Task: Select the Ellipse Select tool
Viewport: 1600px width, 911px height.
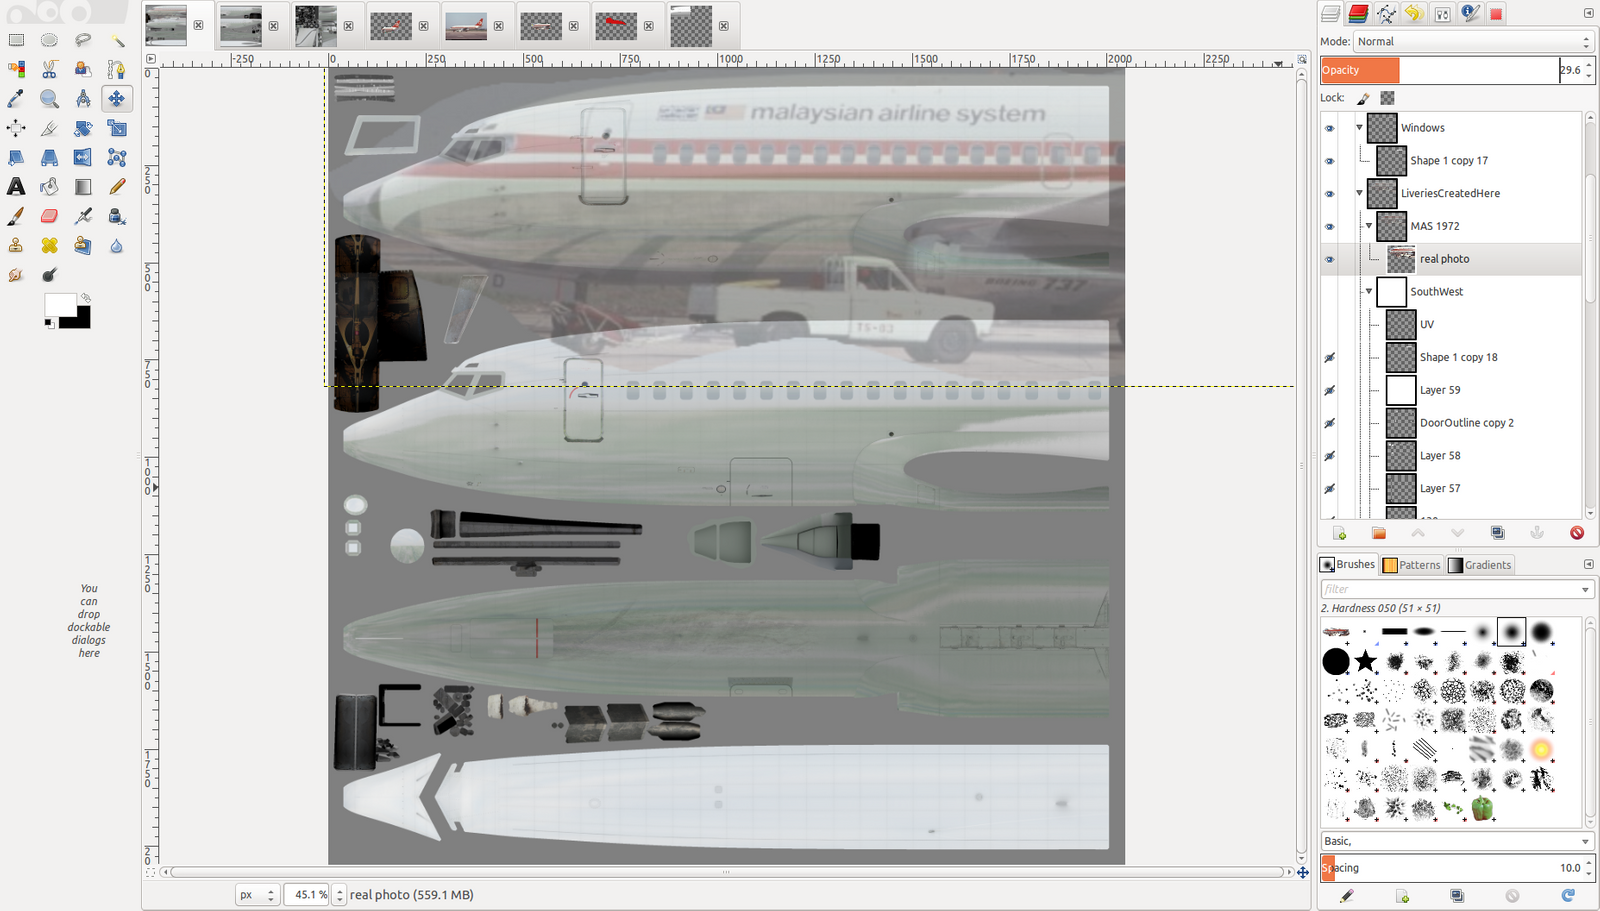Action: [x=49, y=40]
